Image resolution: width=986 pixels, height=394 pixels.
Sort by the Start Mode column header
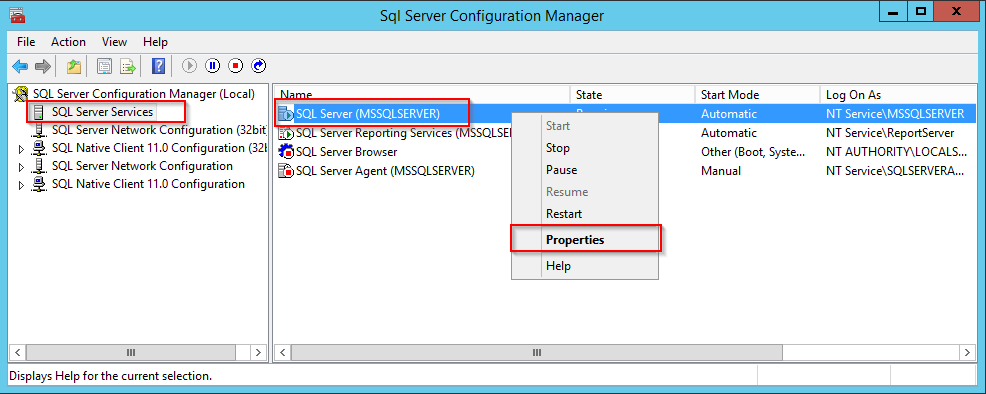tap(758, 95)
